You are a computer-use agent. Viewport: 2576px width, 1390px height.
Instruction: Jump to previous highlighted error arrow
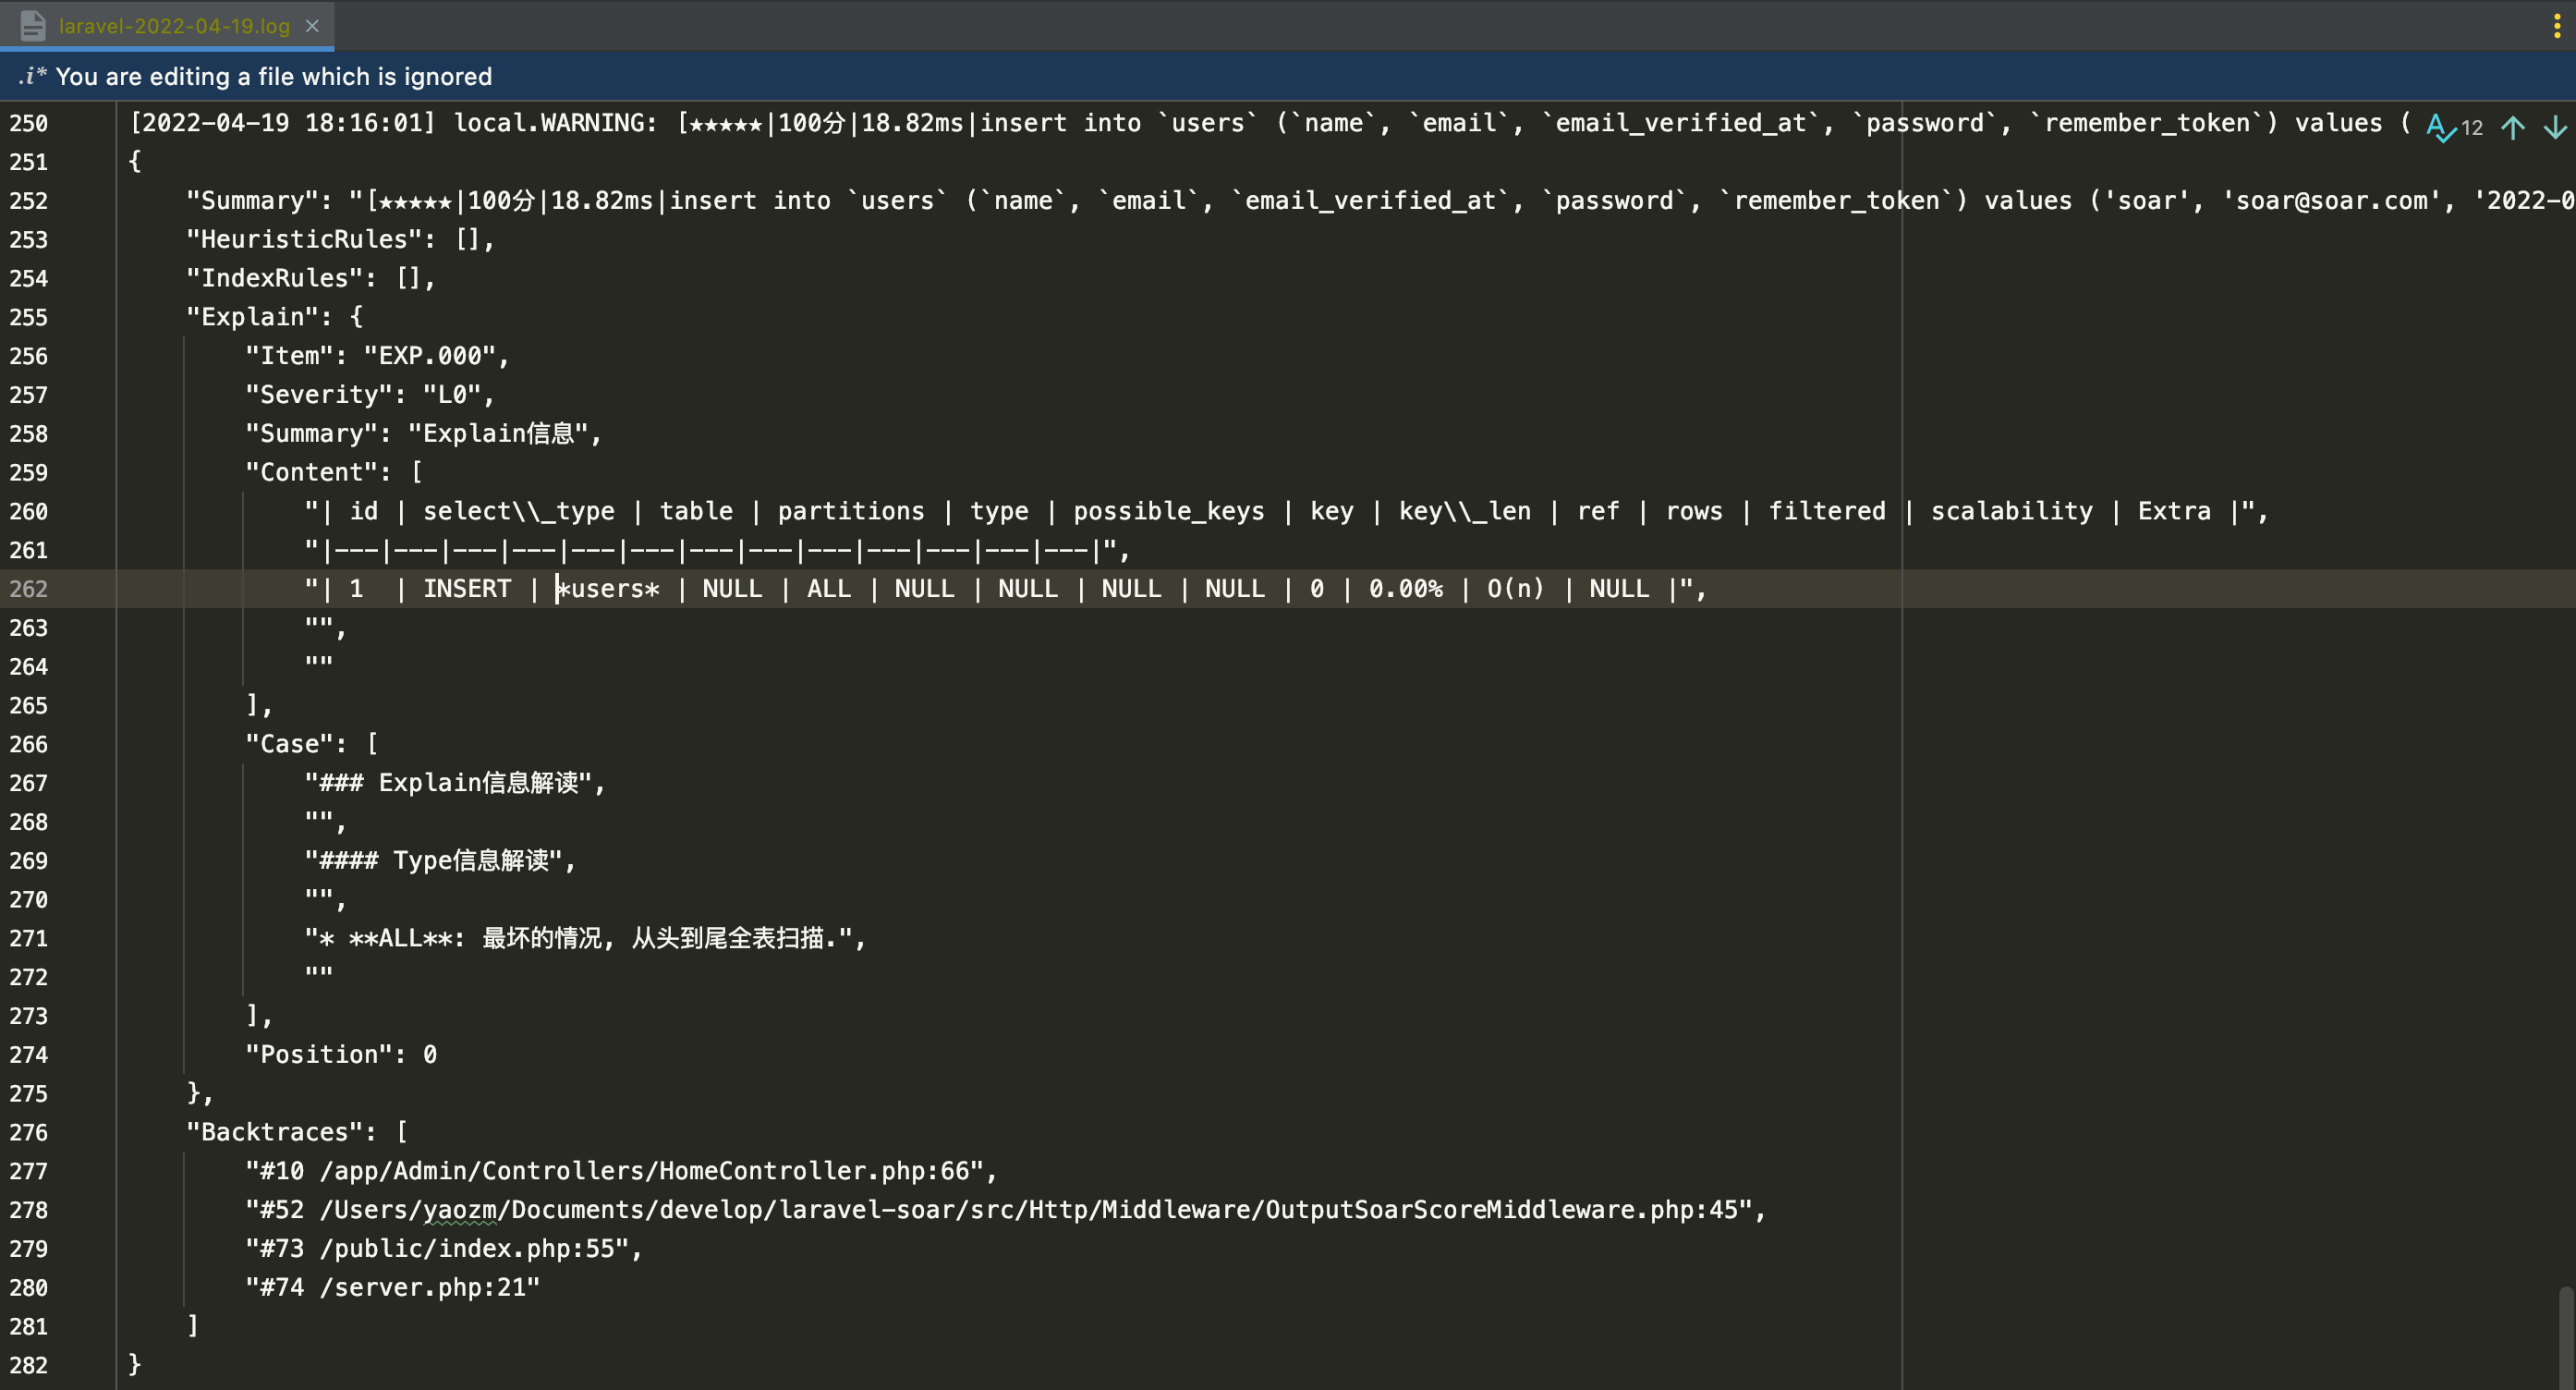coord(2512,127)
